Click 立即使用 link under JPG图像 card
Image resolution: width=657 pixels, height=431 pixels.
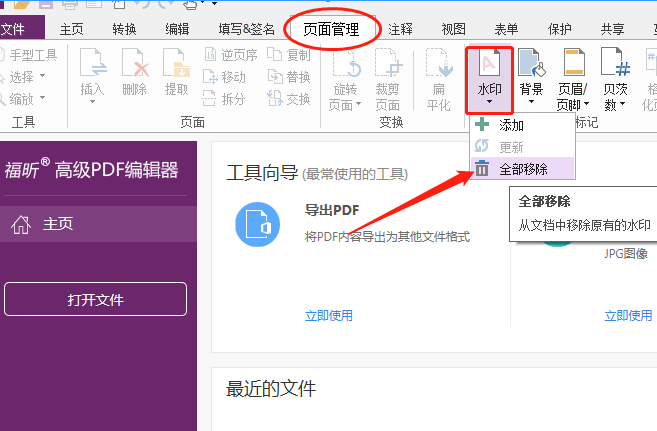click(x=629, y=315)
